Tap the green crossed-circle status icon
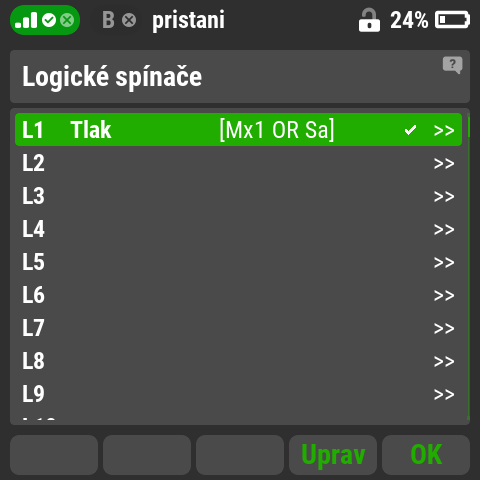 tap(67, 20)
